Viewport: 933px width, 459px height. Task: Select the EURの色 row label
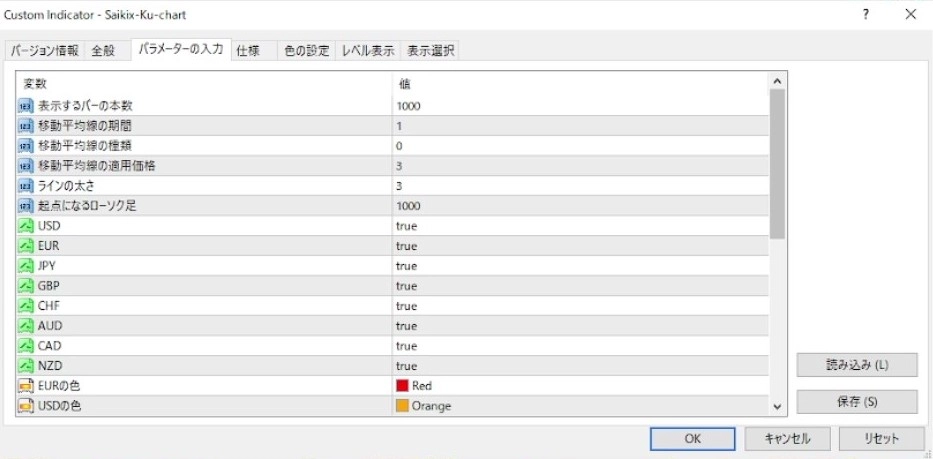(59, 386)
